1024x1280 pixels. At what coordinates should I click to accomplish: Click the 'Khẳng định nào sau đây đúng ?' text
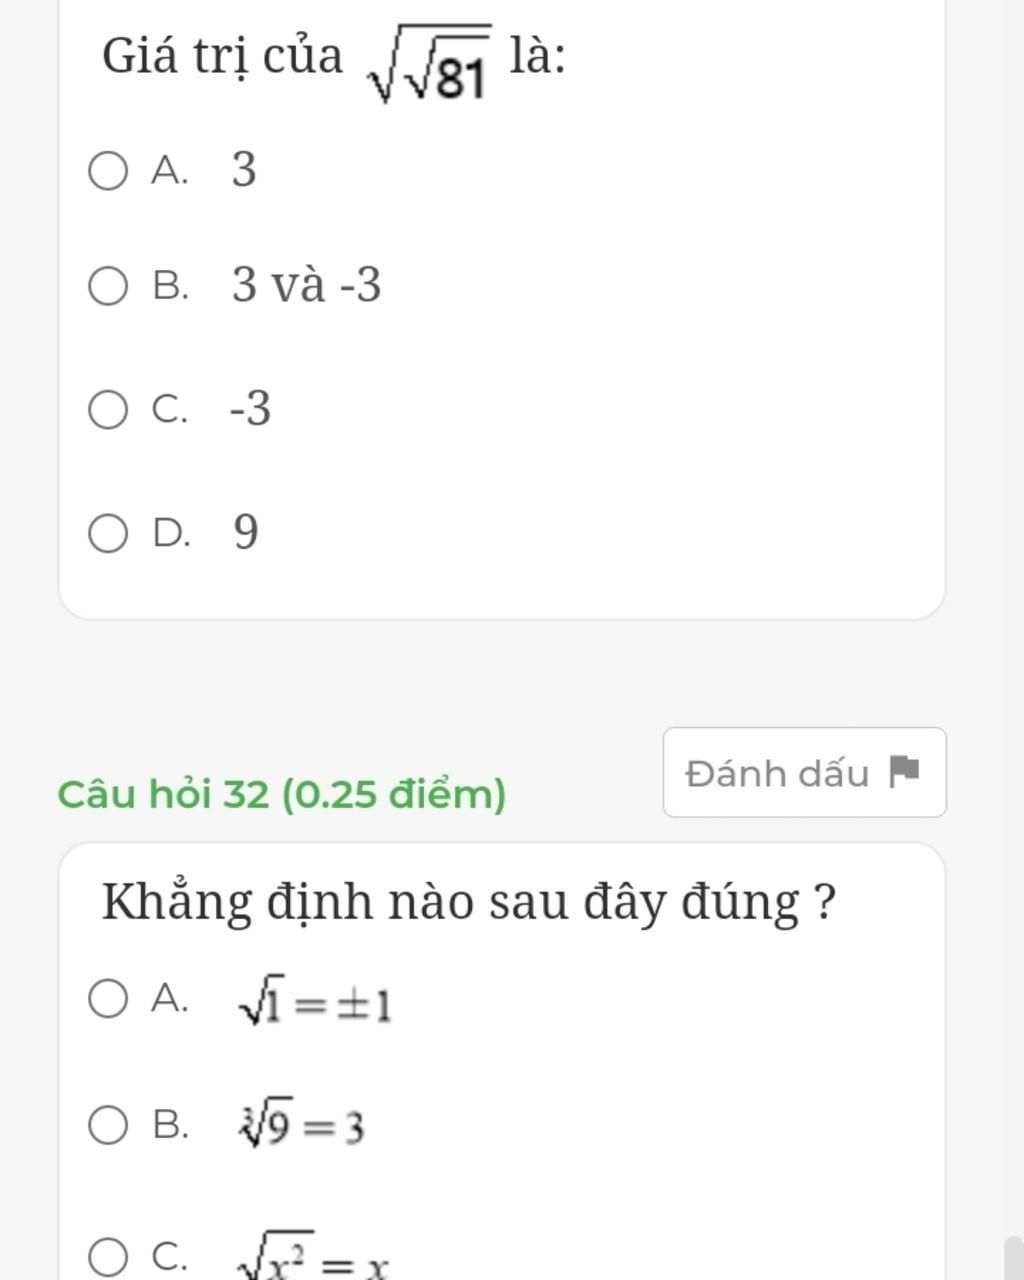pos(469,902)
